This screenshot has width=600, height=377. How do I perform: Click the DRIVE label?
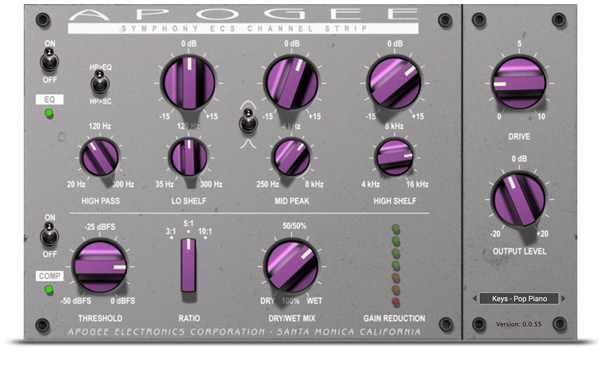click(x=519, y=137)
